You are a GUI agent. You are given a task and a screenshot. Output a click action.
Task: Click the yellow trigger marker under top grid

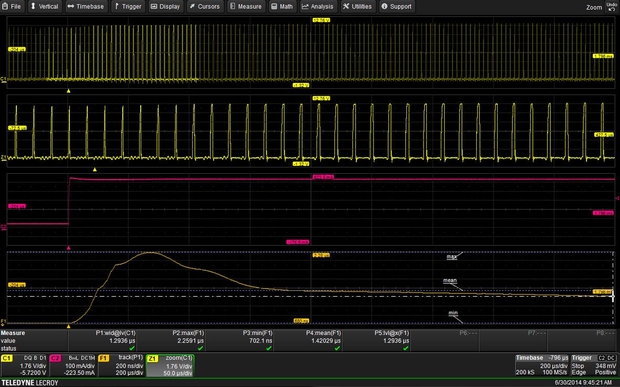pyautogui.click(x=68, y=91)
